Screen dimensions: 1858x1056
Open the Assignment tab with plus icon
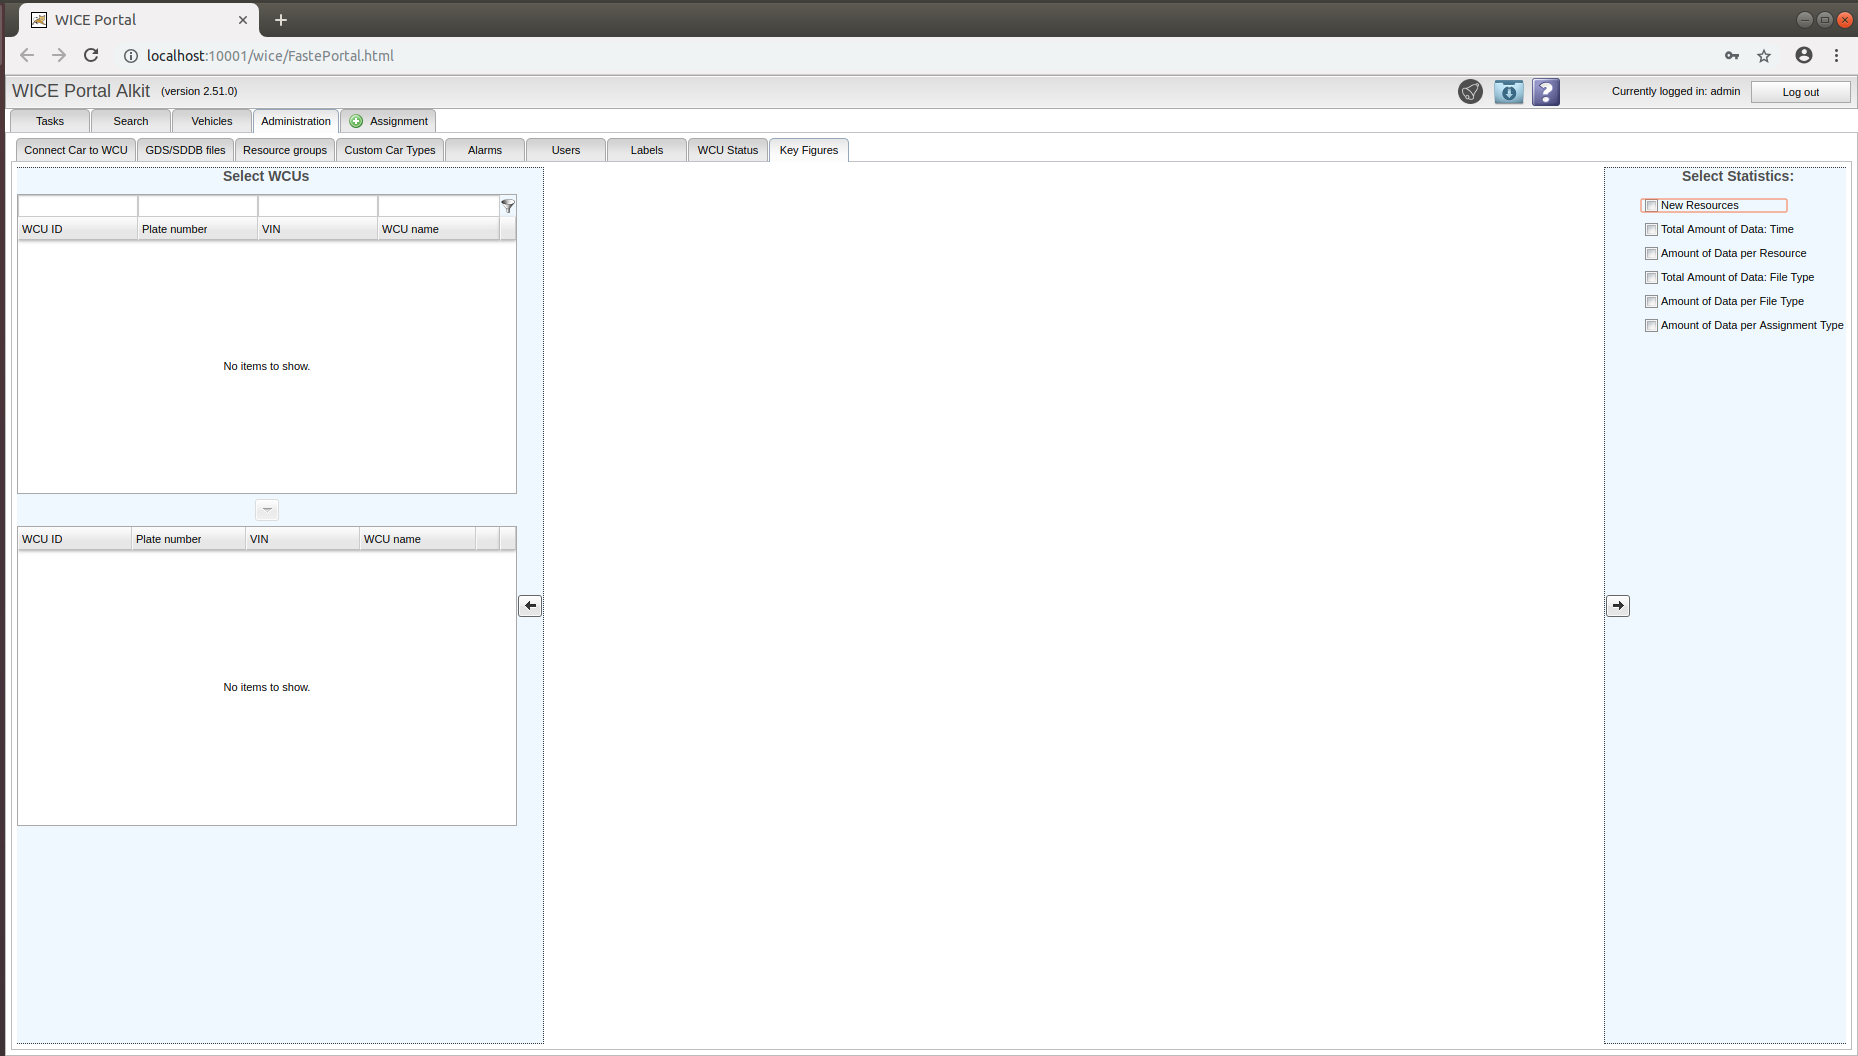click(388, 121)
